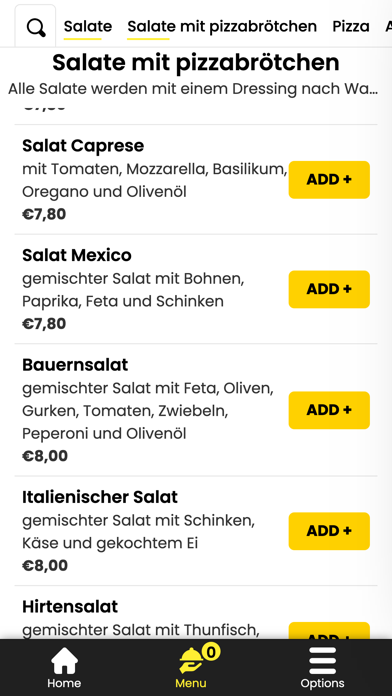The width and height of the screenshot is (392, 696).
Task: Expand the truncated dressing description text
Action: click(193, 89)
